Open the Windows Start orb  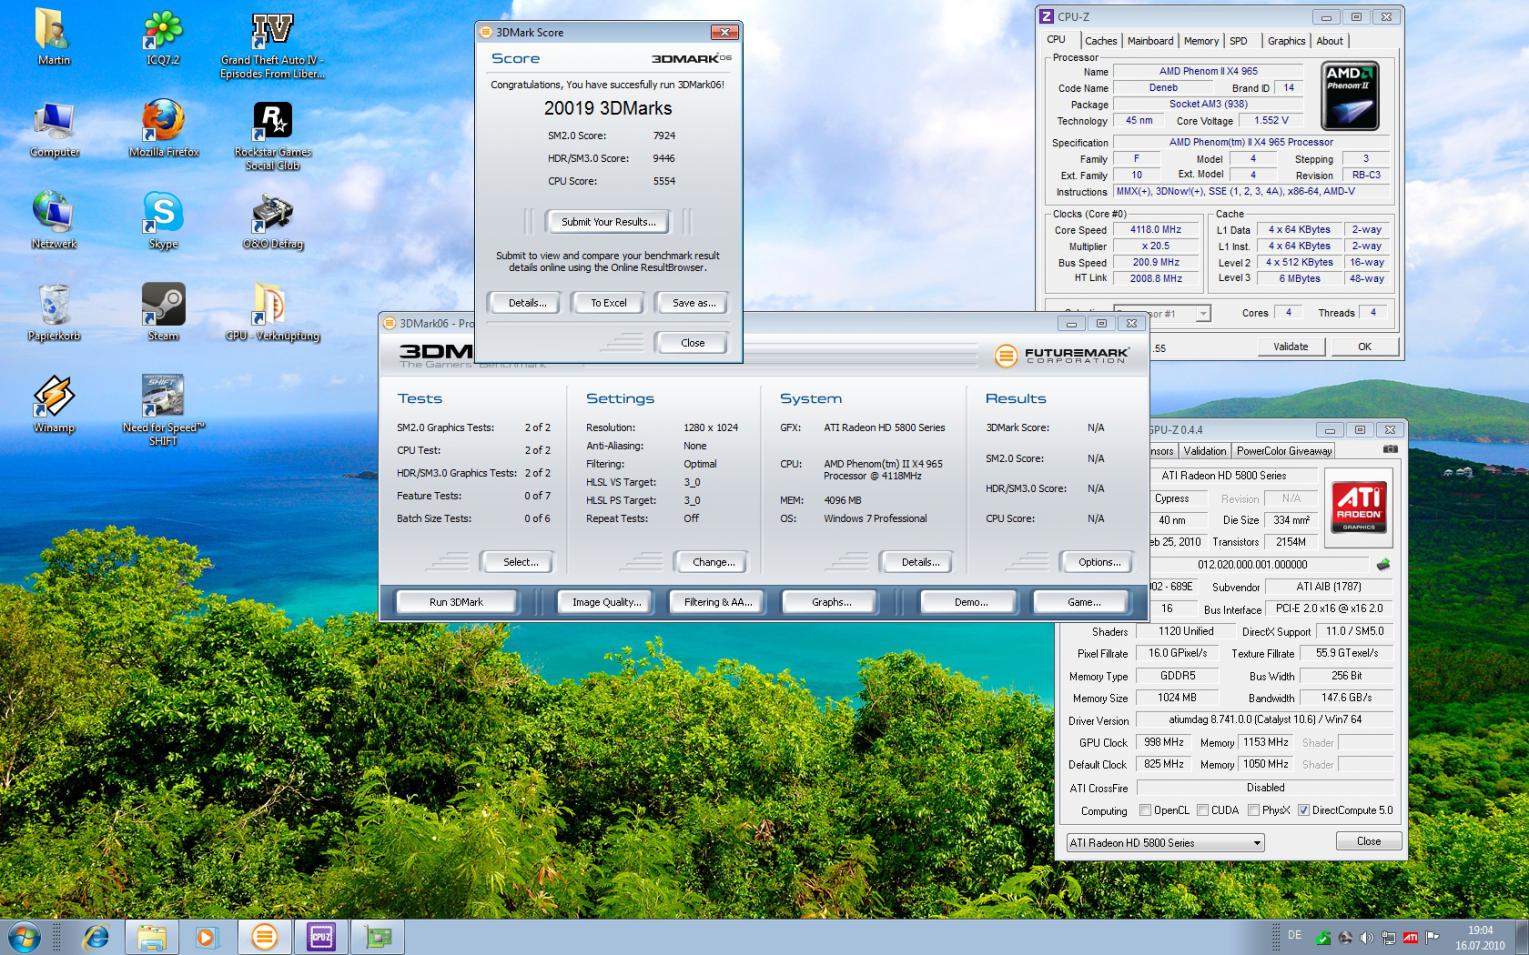(x=24, y=937)
